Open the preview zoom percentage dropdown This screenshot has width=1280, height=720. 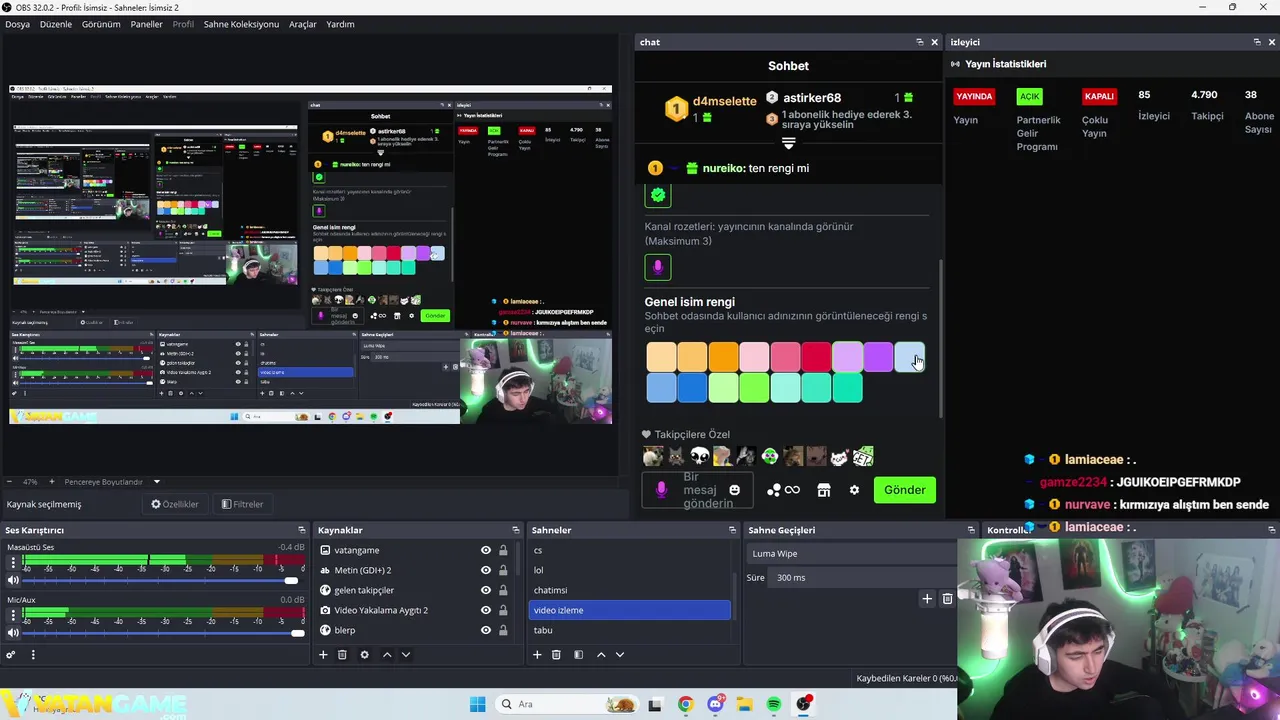click(x=30, y=482)
